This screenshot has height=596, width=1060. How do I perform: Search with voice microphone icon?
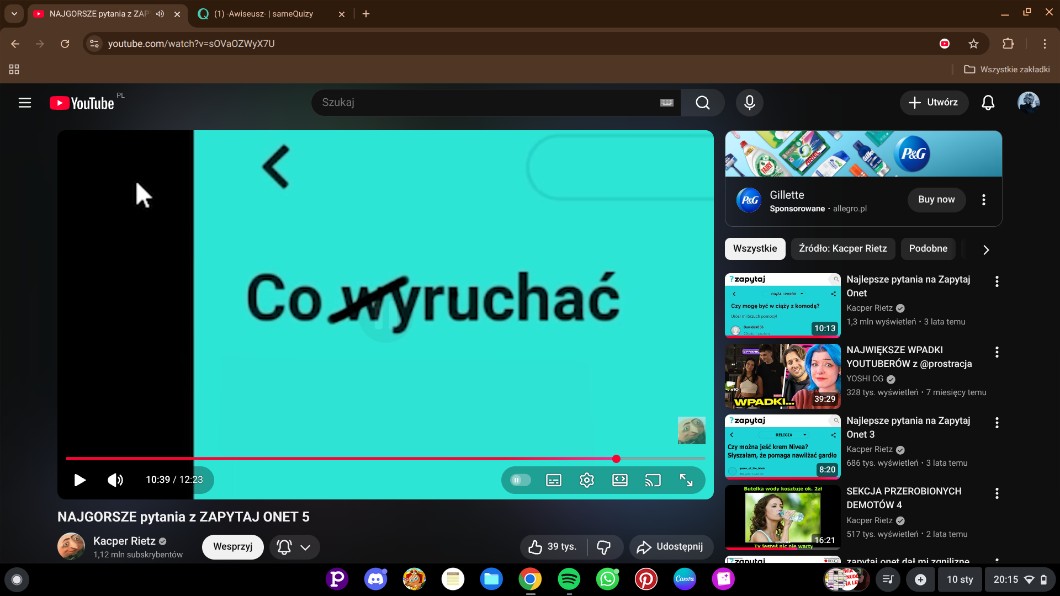[x=749, y=102]
